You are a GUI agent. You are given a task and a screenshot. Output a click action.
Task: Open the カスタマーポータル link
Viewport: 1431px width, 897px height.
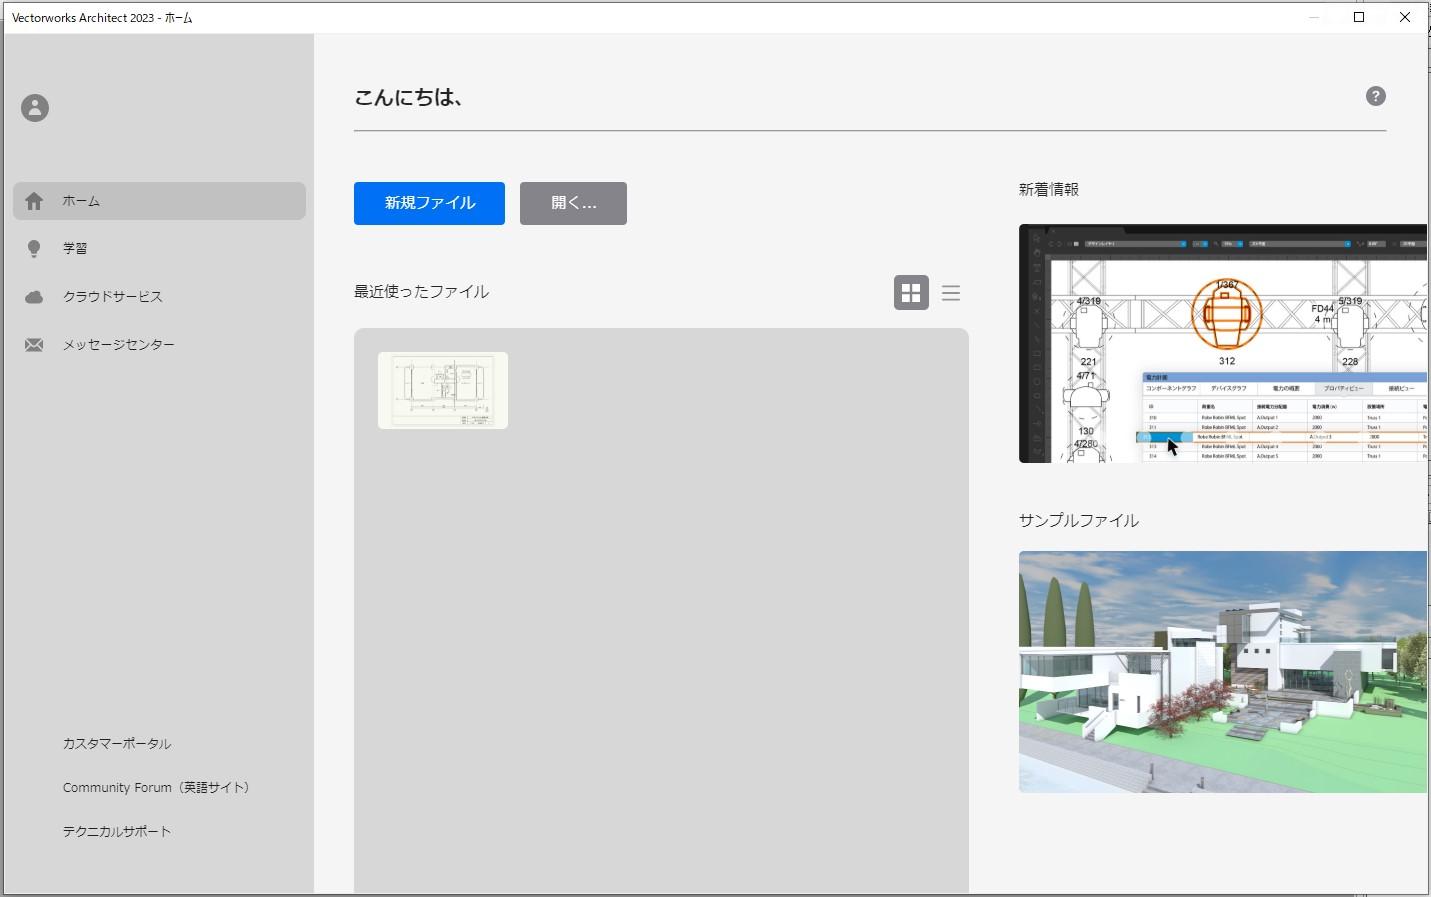117,744
